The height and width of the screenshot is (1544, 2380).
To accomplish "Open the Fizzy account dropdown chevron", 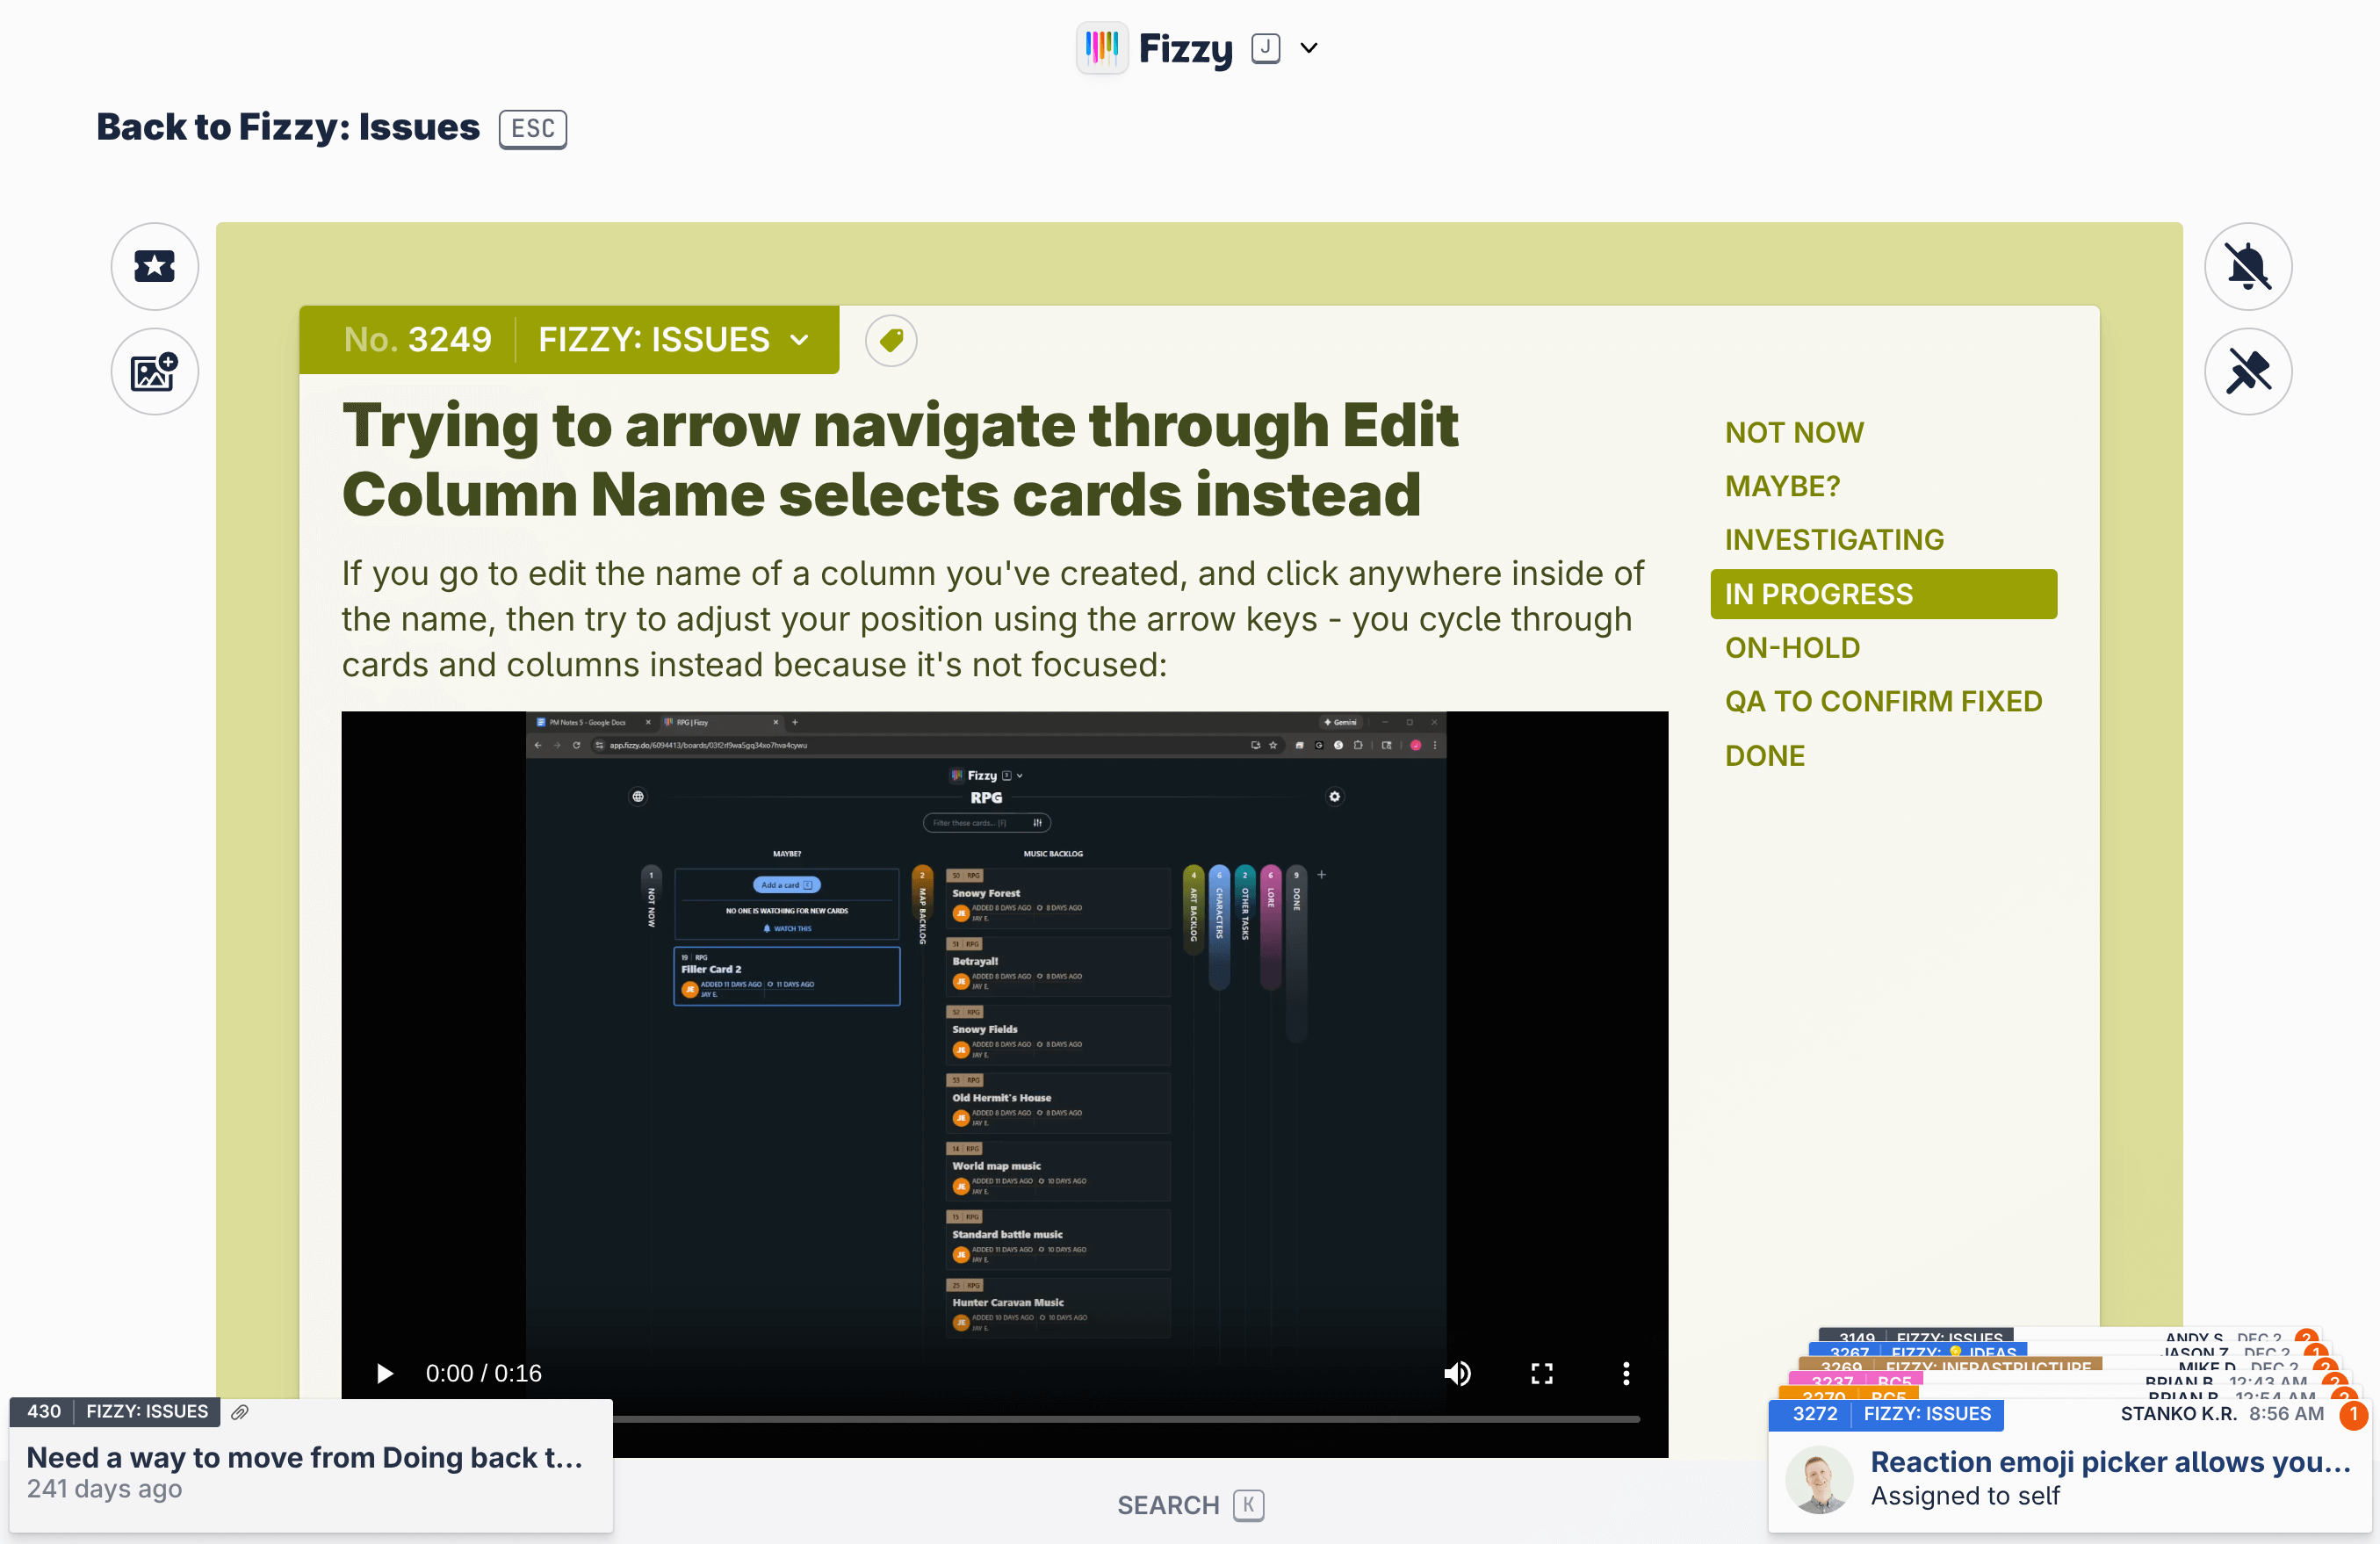I will 1308,48.
